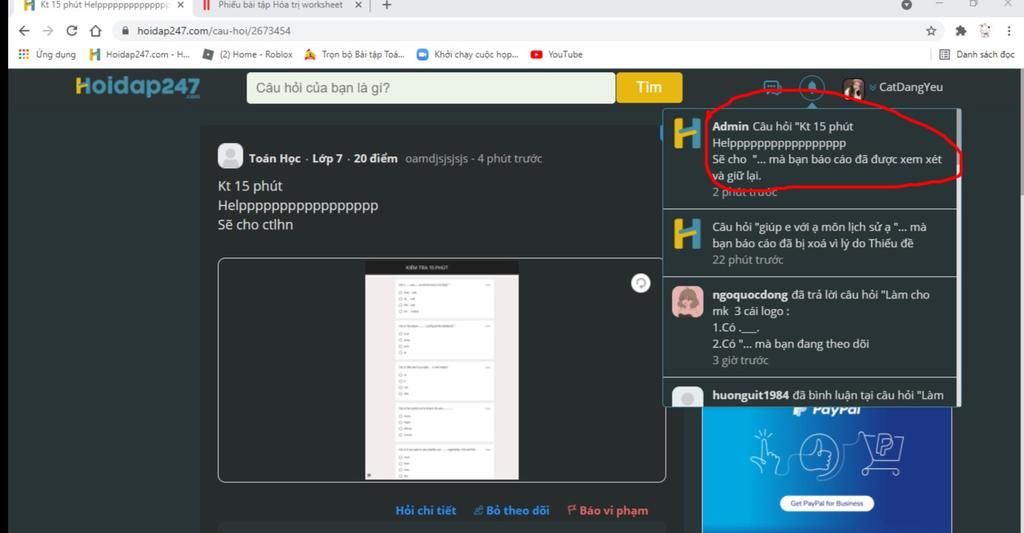Click the Get PayPal for Business button
1024x533 pixels.
(827, 503)
